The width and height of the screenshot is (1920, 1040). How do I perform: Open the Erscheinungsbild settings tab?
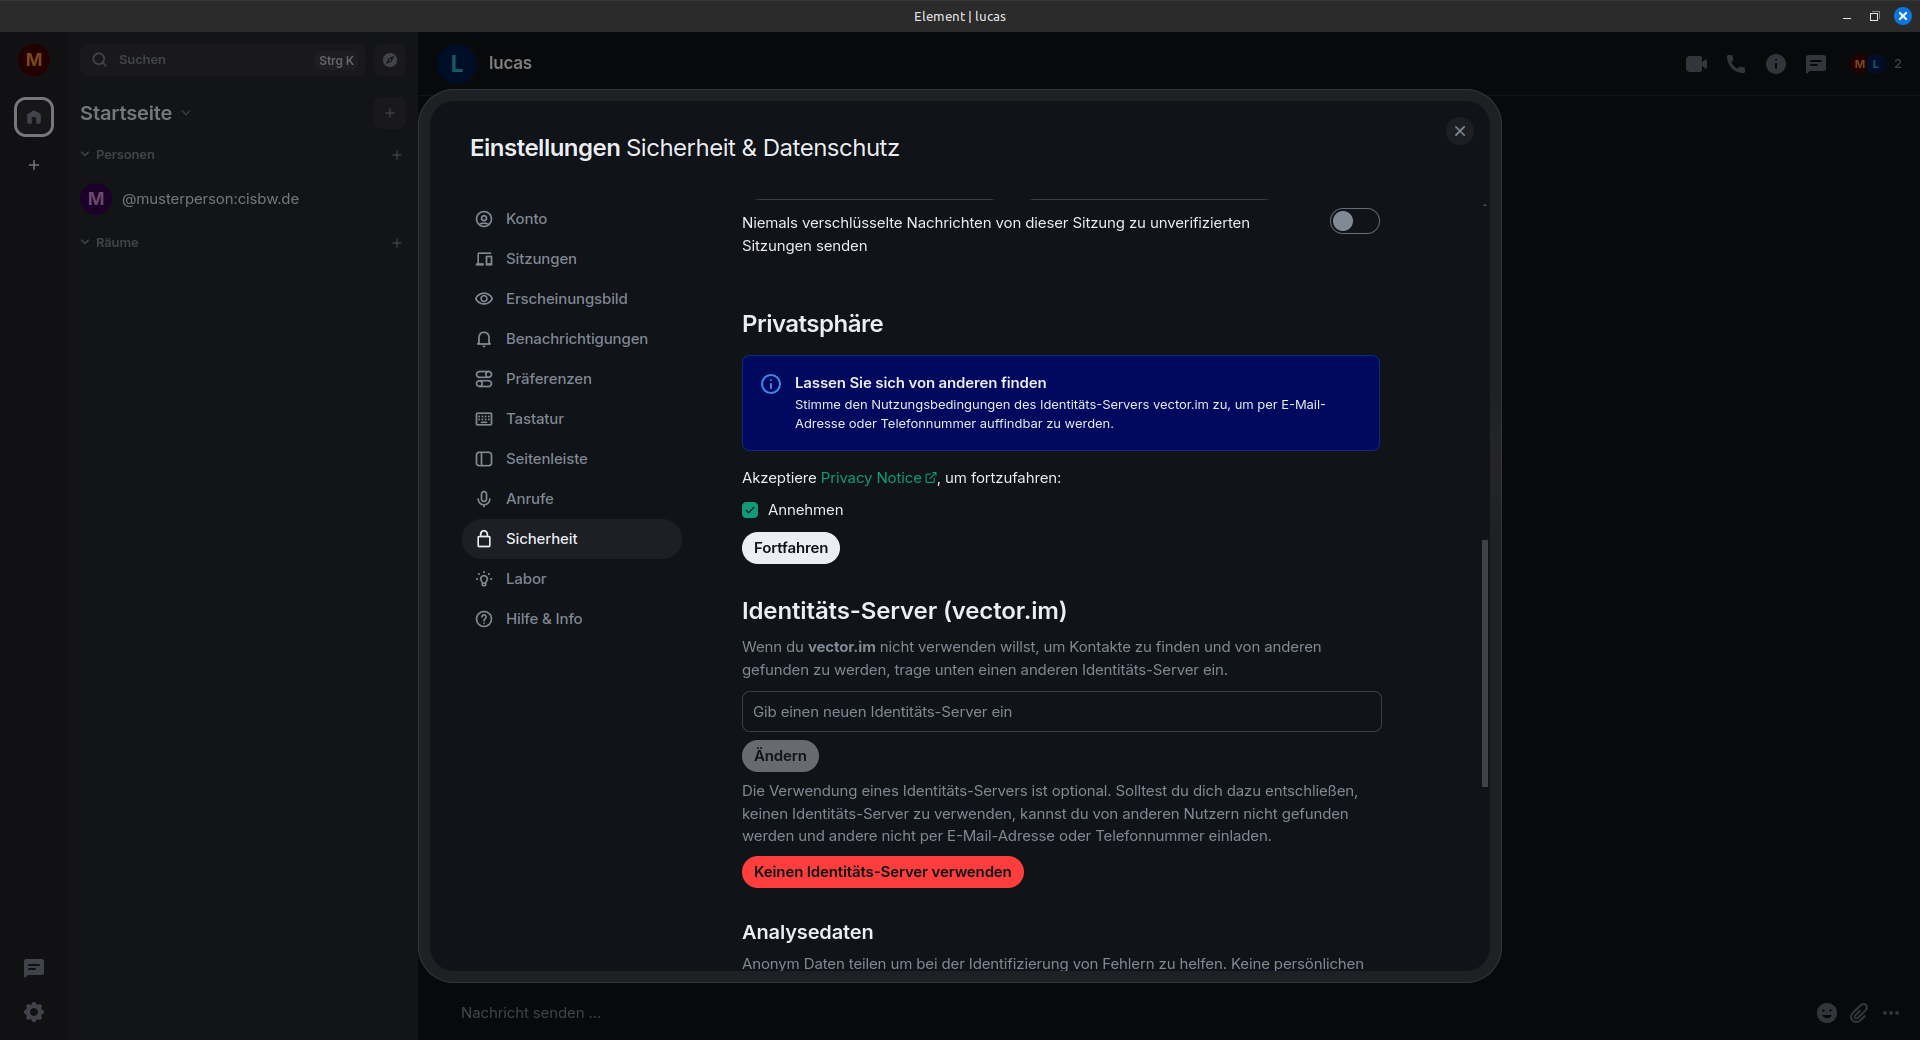566,299
